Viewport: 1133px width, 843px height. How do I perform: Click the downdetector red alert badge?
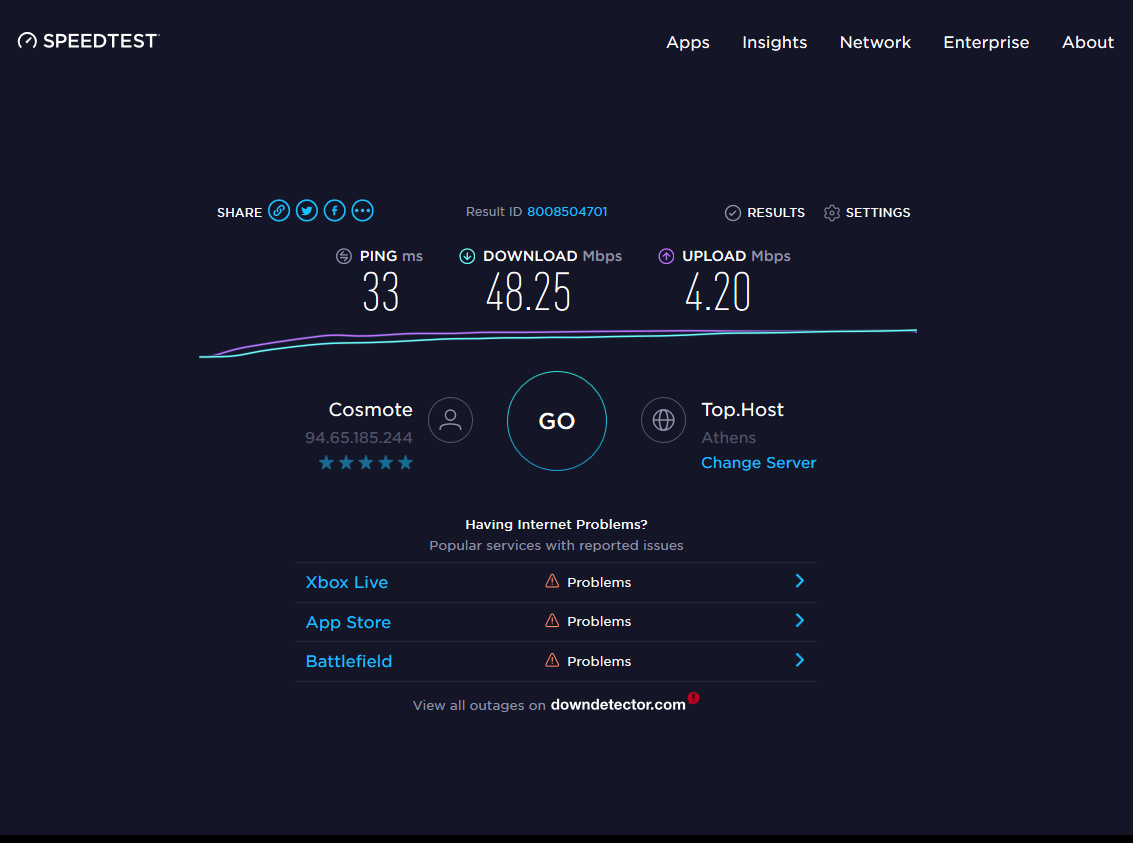pos(694,698)
